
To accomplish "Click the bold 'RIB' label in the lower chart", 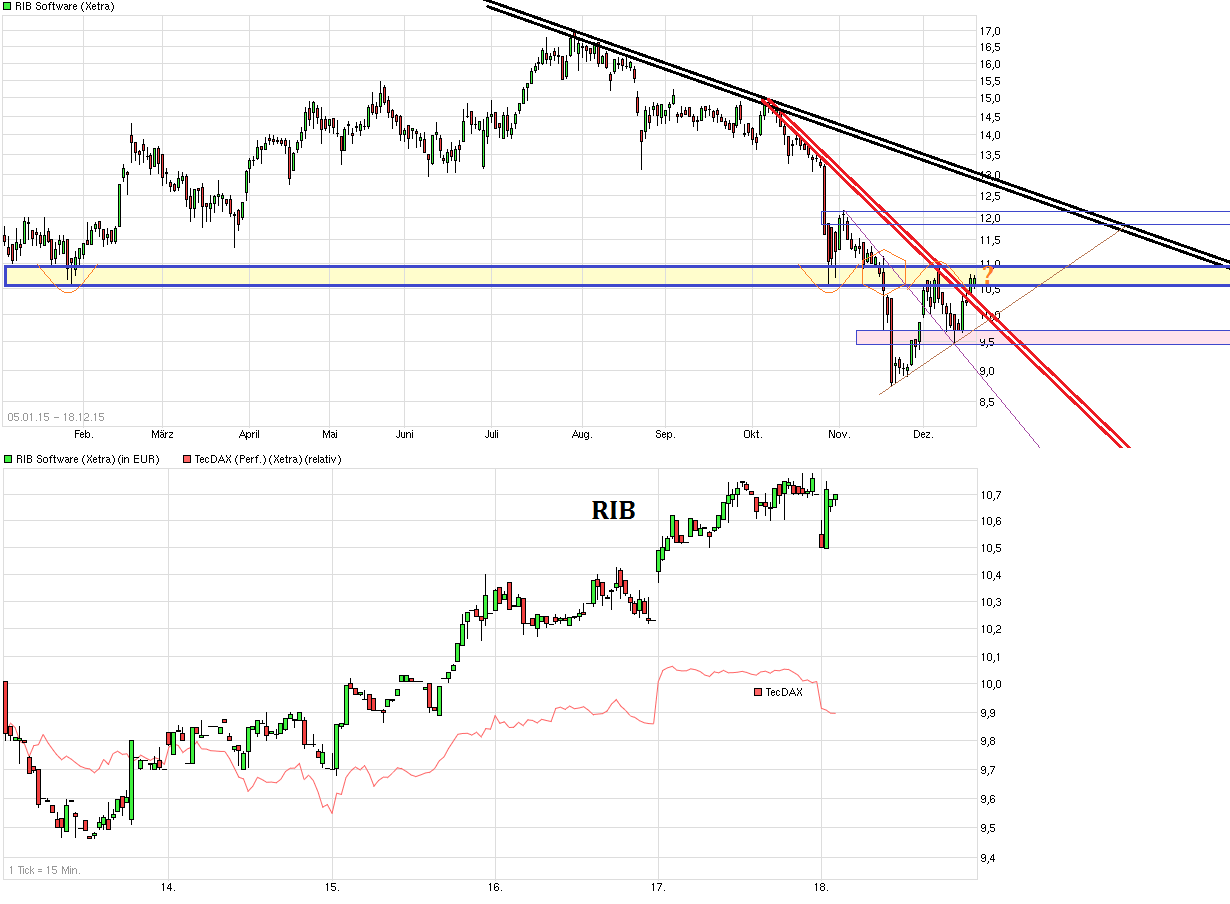I will [614, 510].
